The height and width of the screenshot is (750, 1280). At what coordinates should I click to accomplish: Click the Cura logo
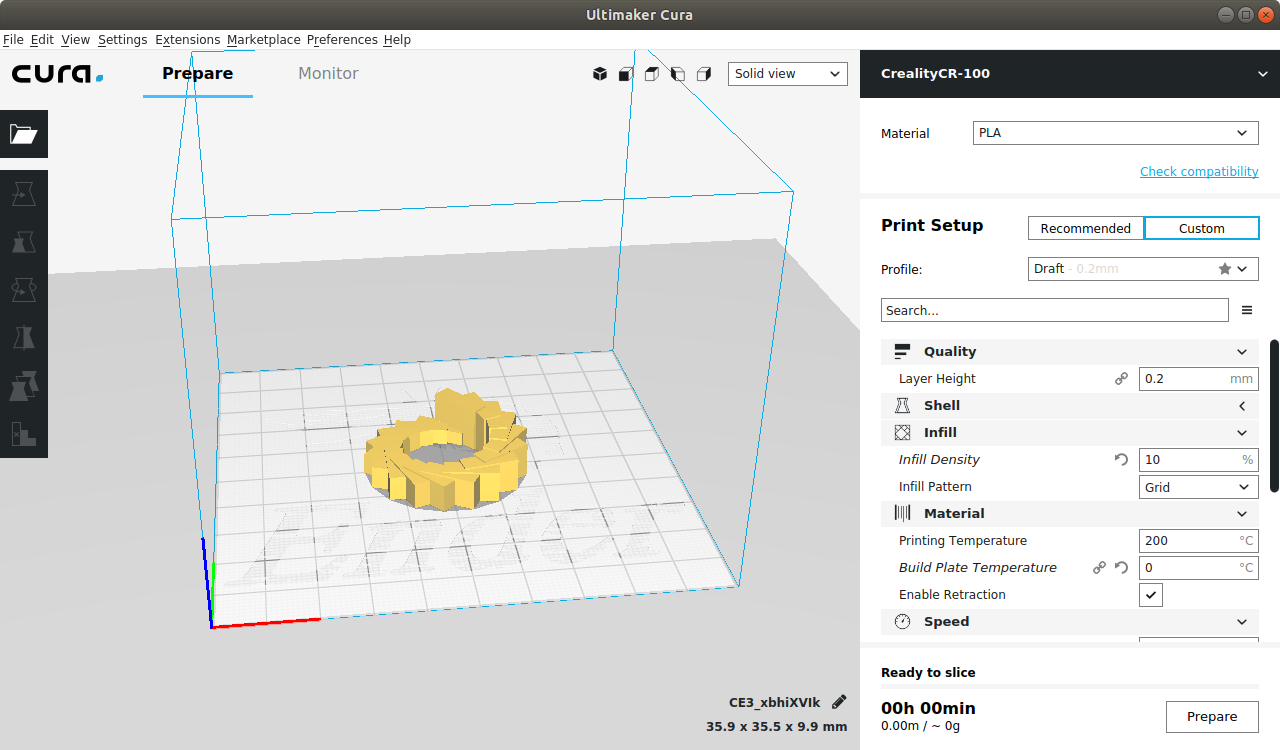tap(57, 74)
